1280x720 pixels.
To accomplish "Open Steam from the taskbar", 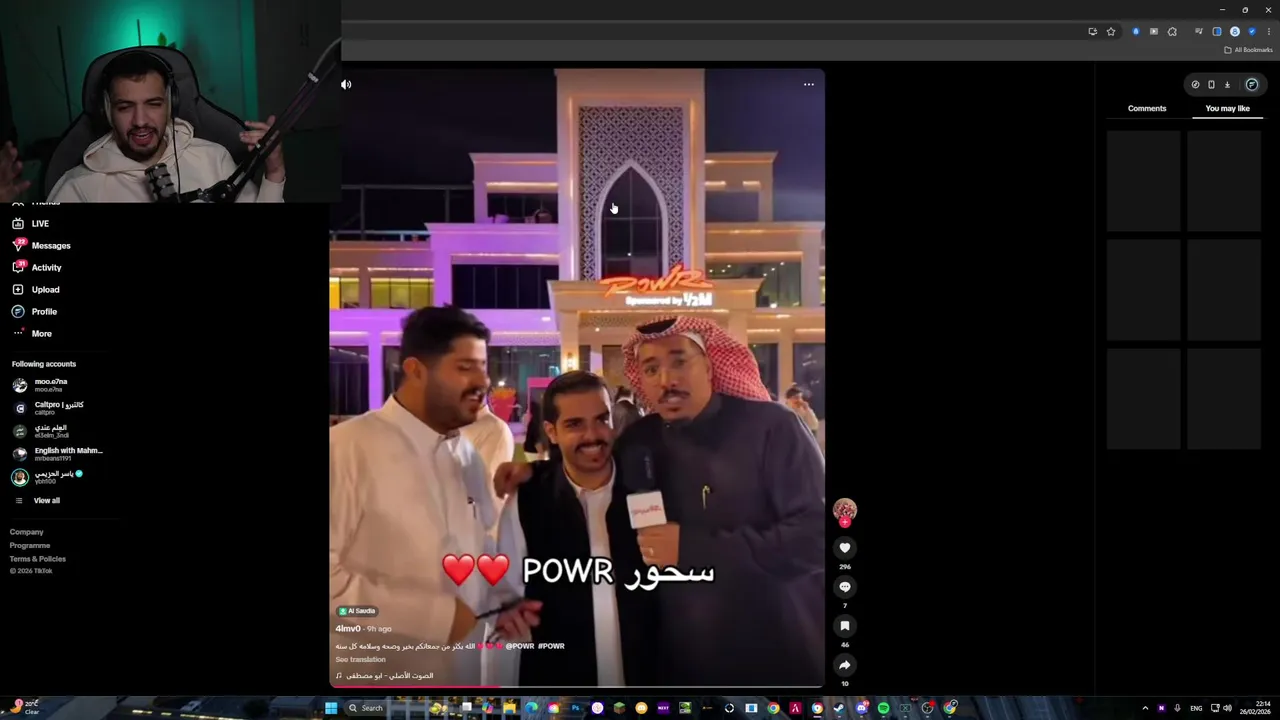I will 839,708.
